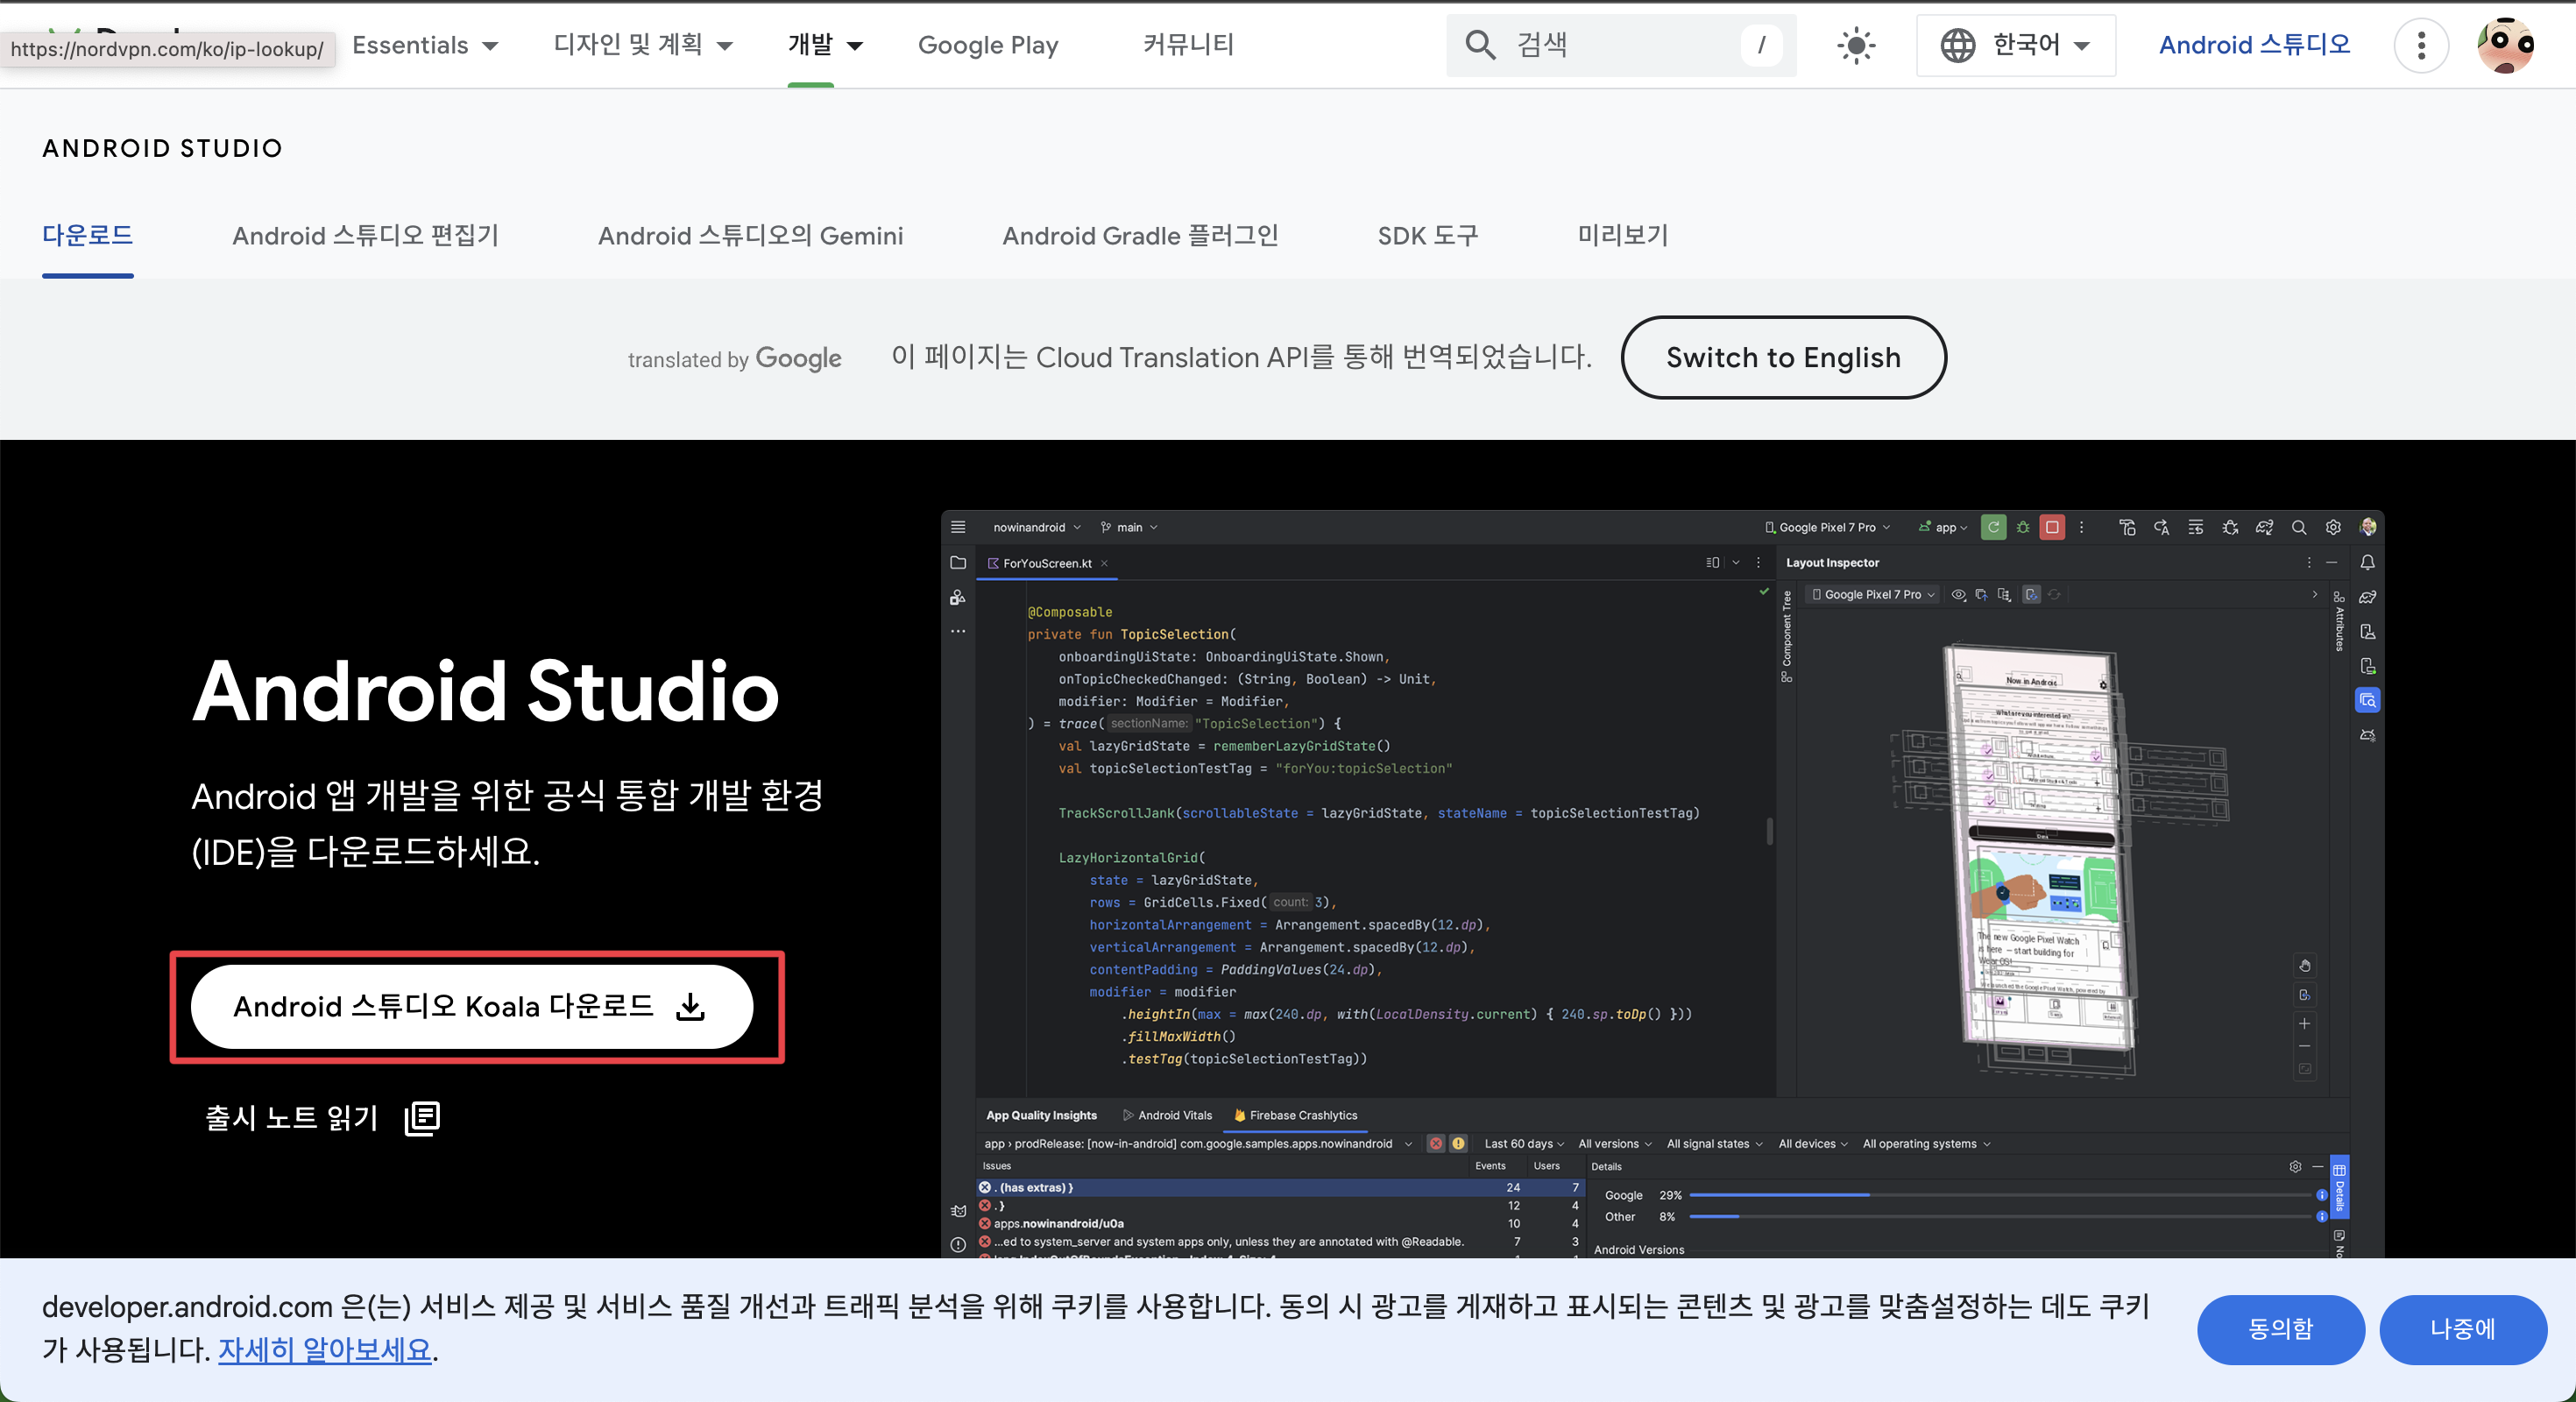Click the red stop button icon
The image size is (2576, 1402).
pyautogui.click(x=2051, y=527)
